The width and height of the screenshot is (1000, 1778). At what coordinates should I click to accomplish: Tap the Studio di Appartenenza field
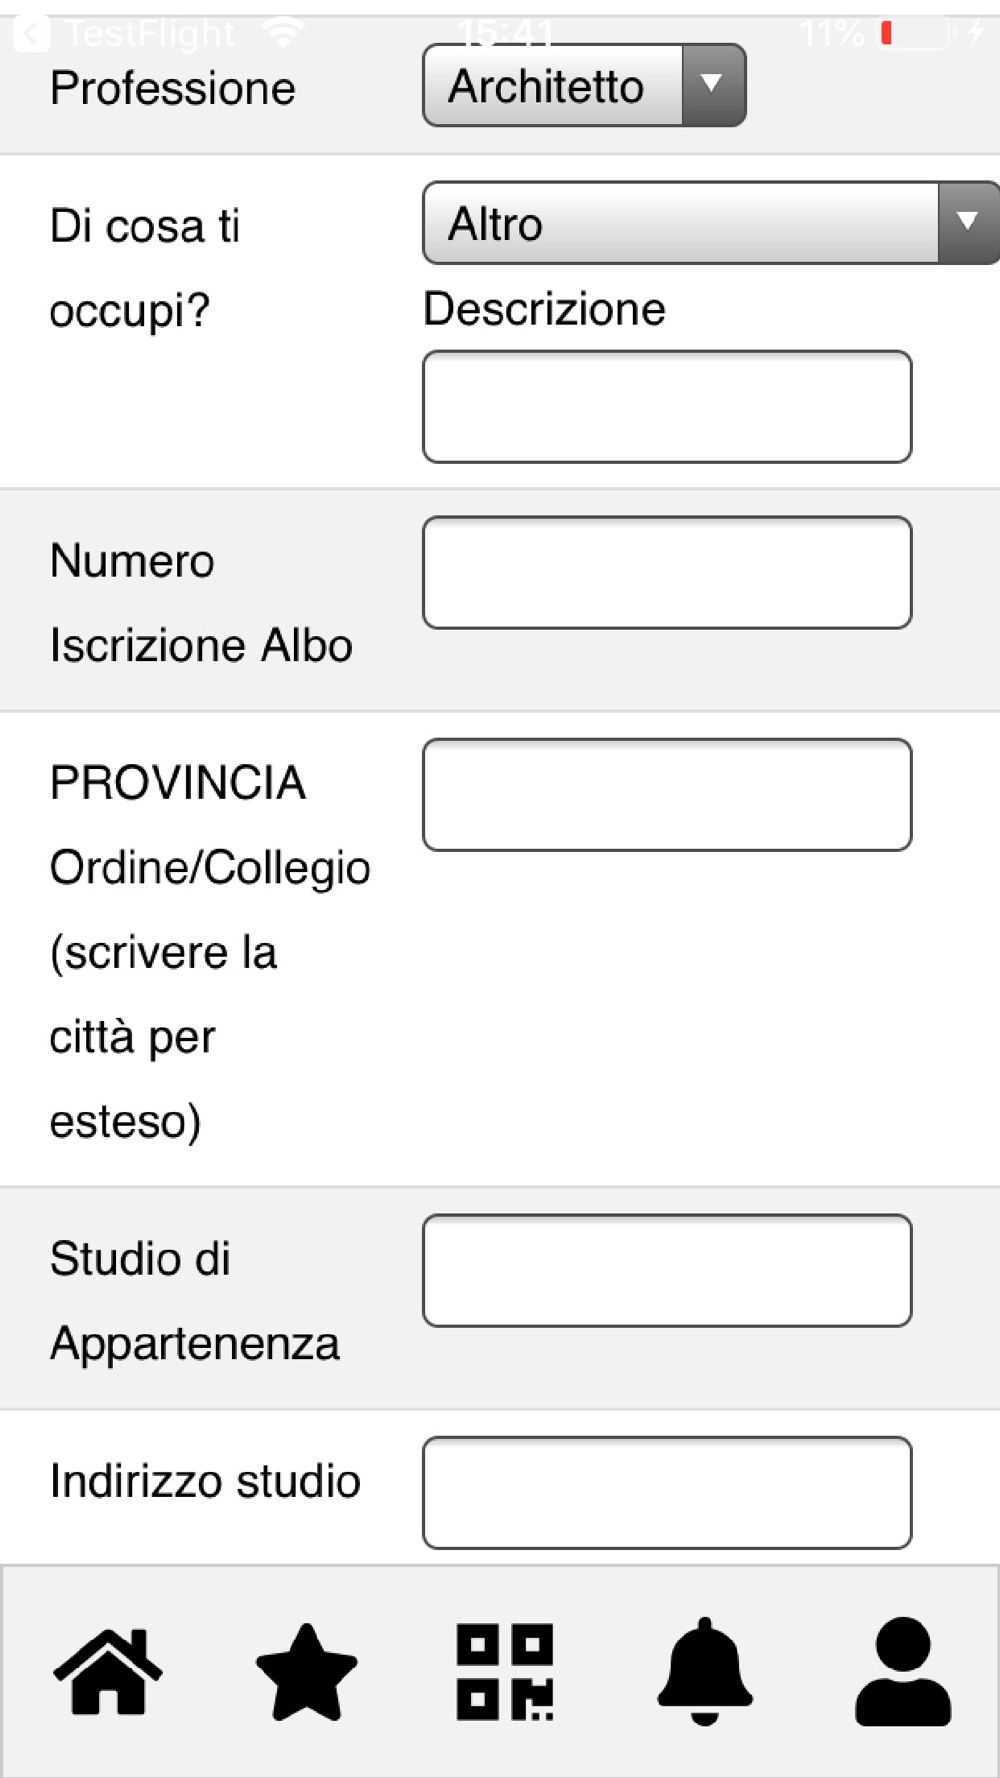667,1271
